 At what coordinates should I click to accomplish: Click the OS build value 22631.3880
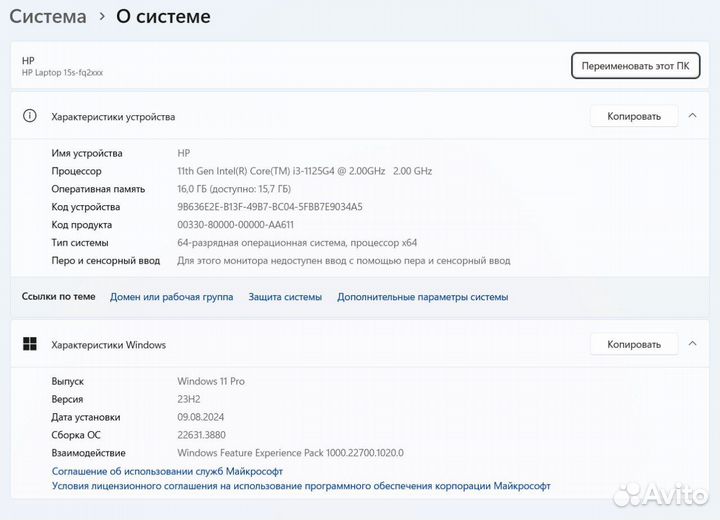[x=202, y=435]
